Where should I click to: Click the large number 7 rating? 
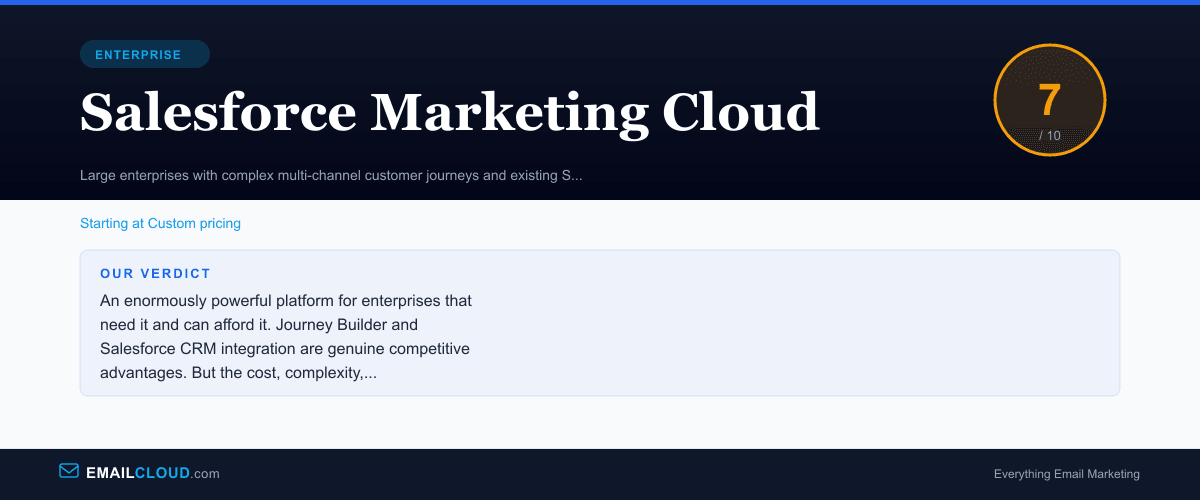pyautogui.click(x=1049, y=100)
